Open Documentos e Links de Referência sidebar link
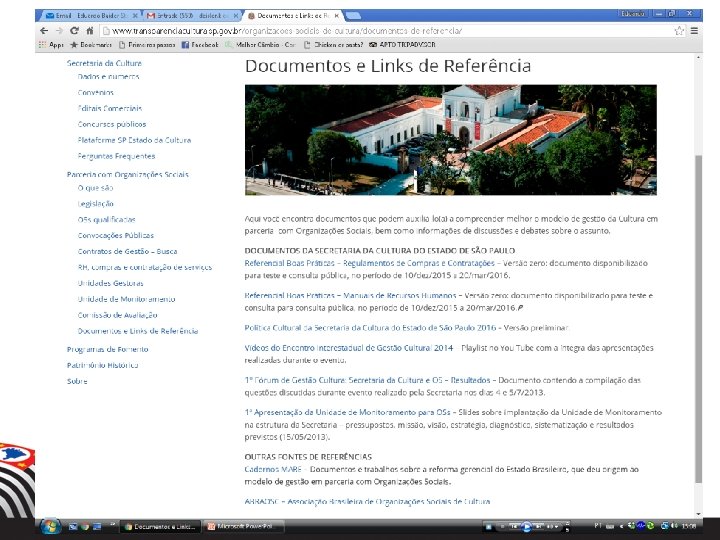Screen dimensions: 720x540 [138, 331]
